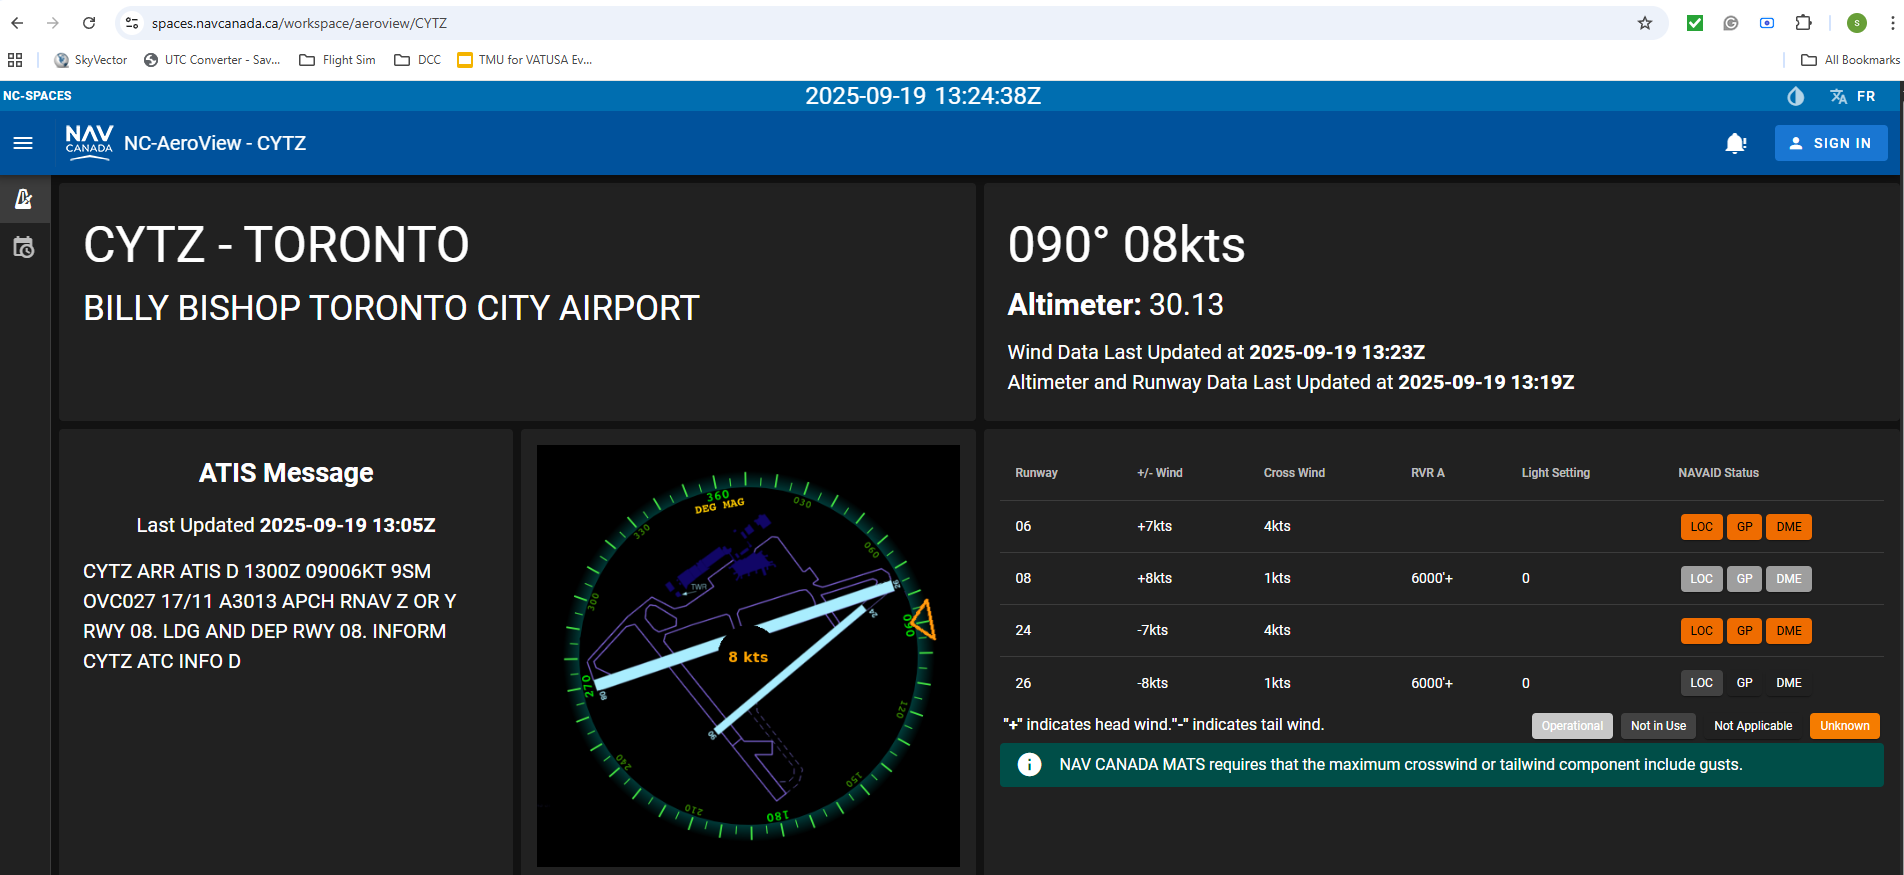The image size is (1904, 875).
Task: Click the Not Applicable legend label
Action: point(1753,726)
